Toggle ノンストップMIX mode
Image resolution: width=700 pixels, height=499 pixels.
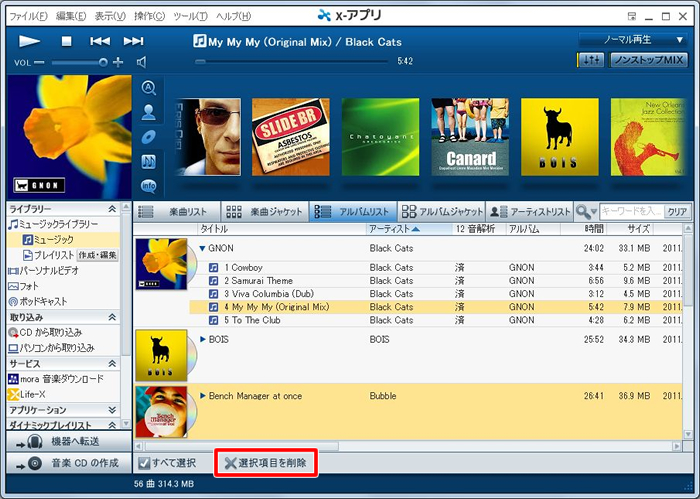tap(648, 60)
